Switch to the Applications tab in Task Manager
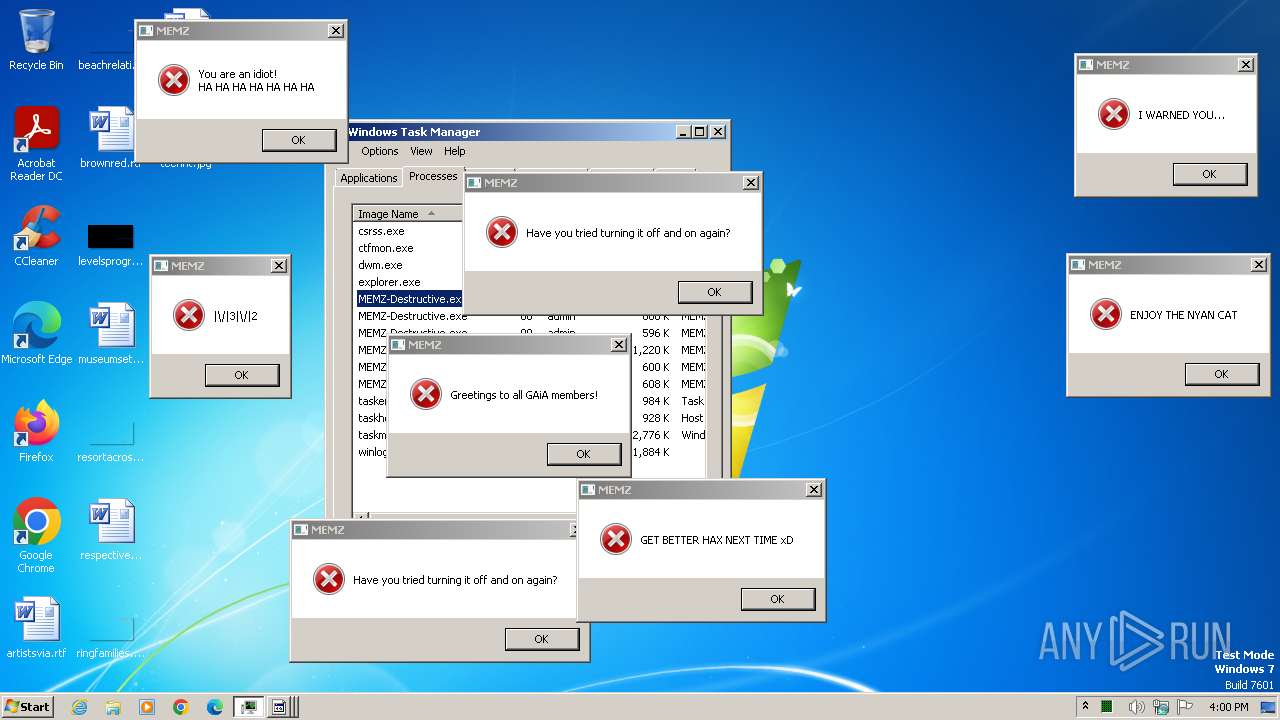Image resolution: width=1280 pixels, height=720 pixels. pyautogui.click(x=368, y=178)
